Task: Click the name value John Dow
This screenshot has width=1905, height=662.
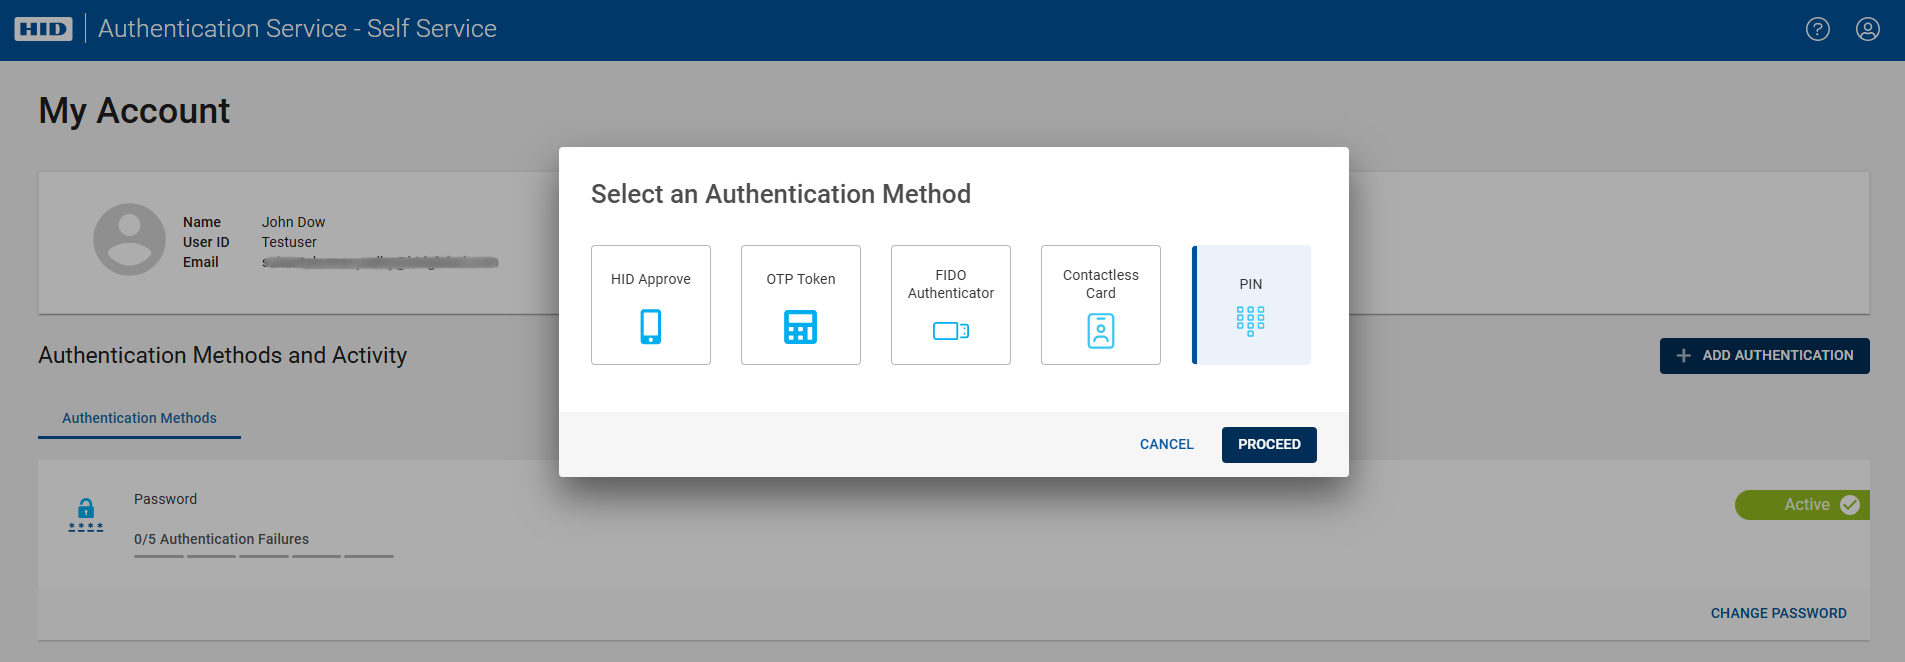Action: pyautogui.click(x=294, y=222)
